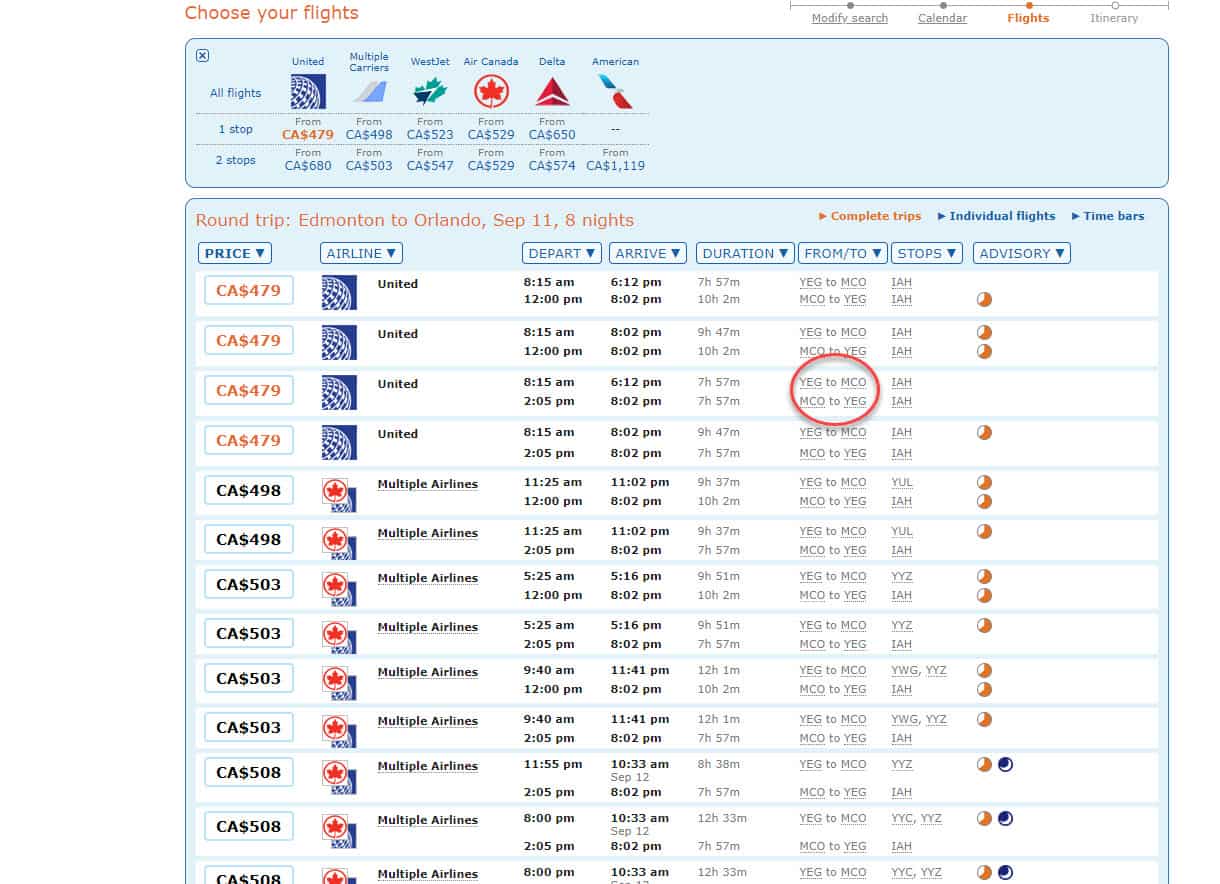The height and width of the screenshot is (884, 1220).
Task: Click the circled YEG to MCO route link
Action: [x=833, y=382]
